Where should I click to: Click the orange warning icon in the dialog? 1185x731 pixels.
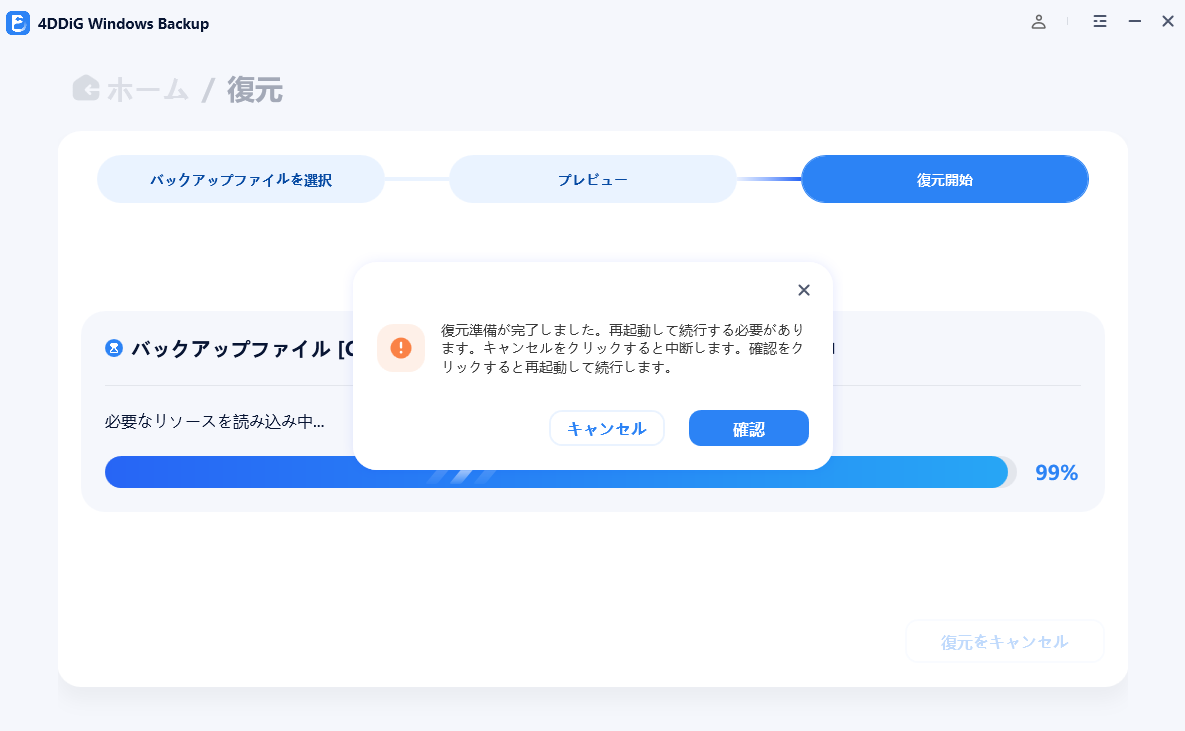[401, 348]
